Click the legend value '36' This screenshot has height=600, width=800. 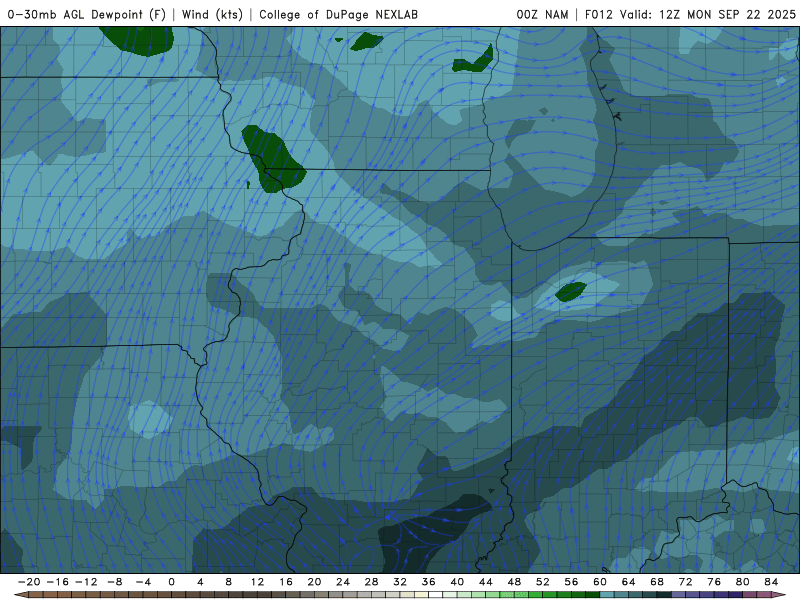coord(429,582)
